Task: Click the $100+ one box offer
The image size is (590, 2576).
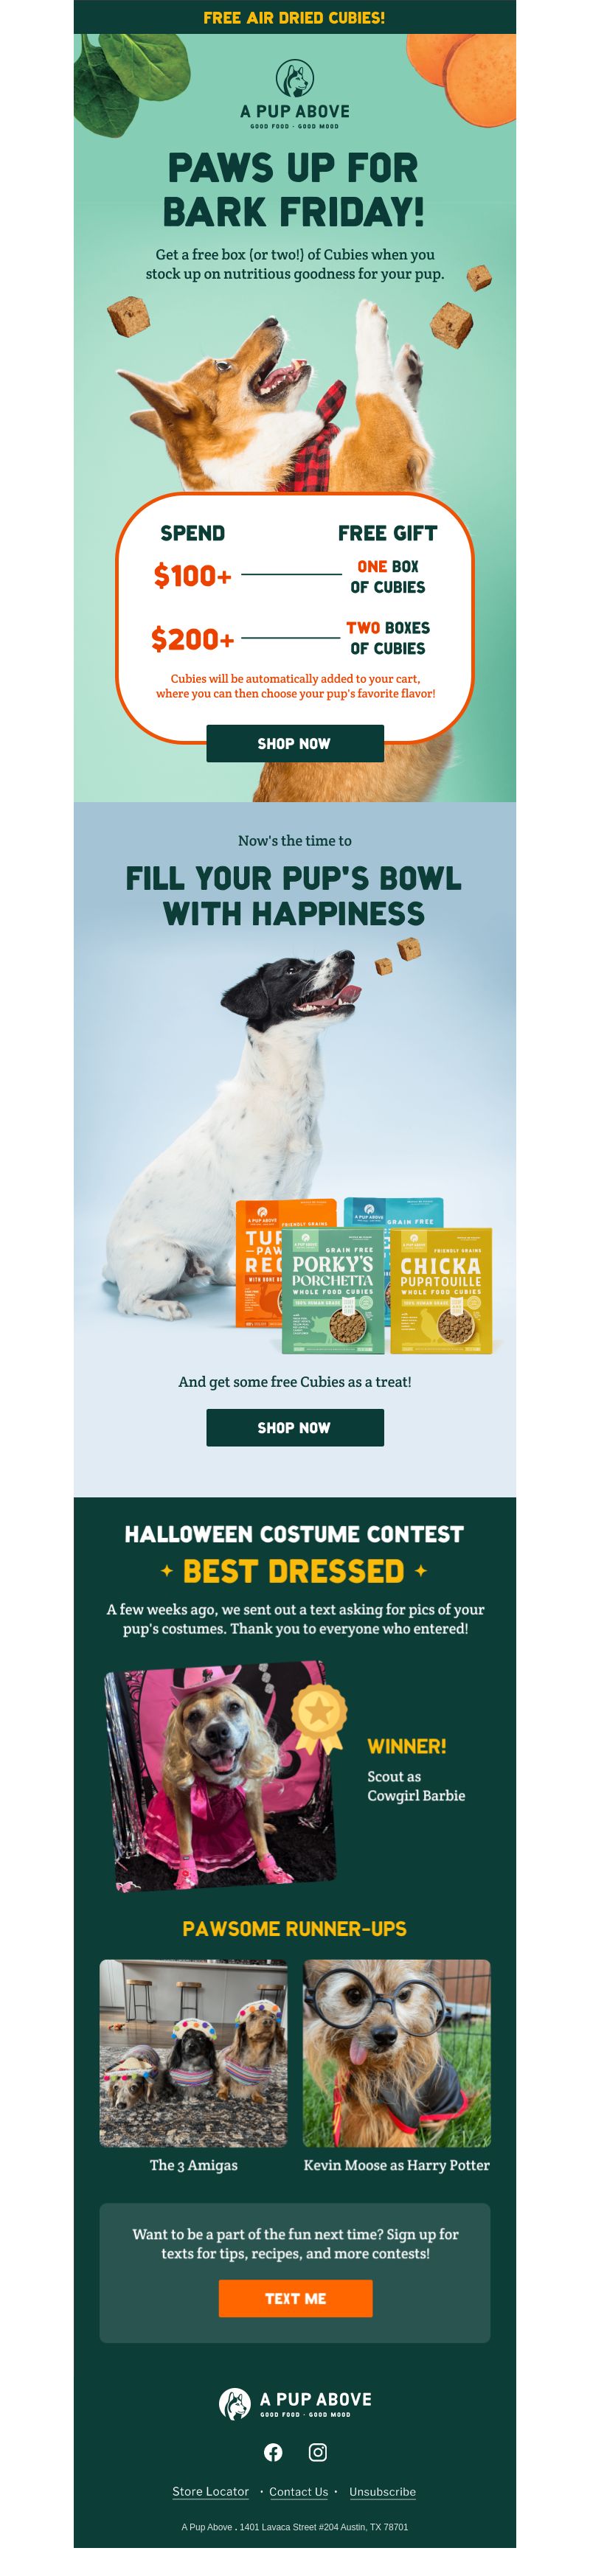Action: point(290,576)
